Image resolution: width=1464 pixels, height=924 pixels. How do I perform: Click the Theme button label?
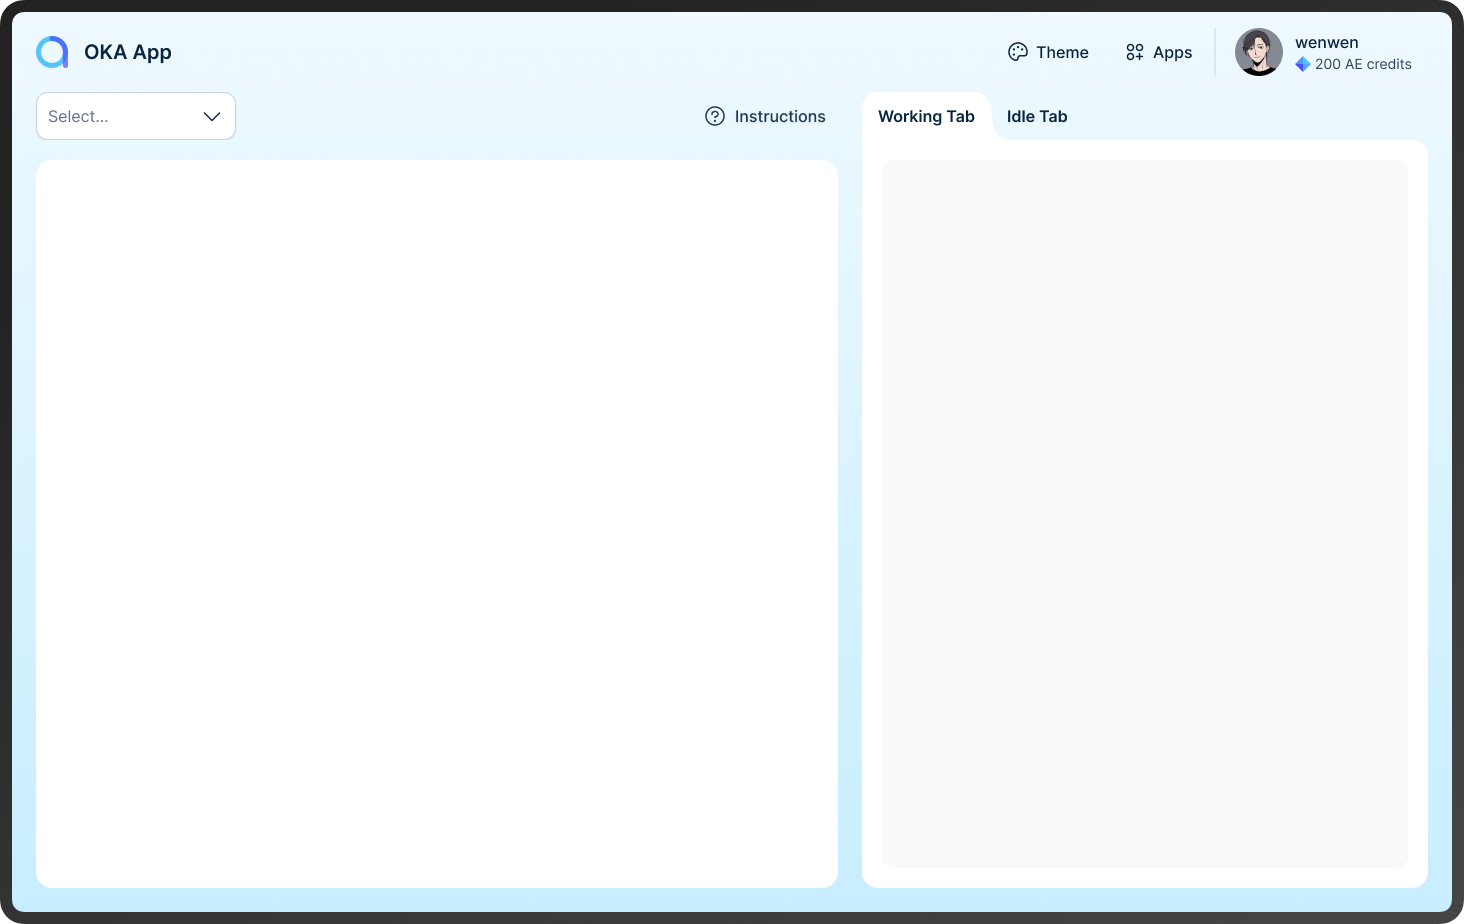pos(1062,52)
